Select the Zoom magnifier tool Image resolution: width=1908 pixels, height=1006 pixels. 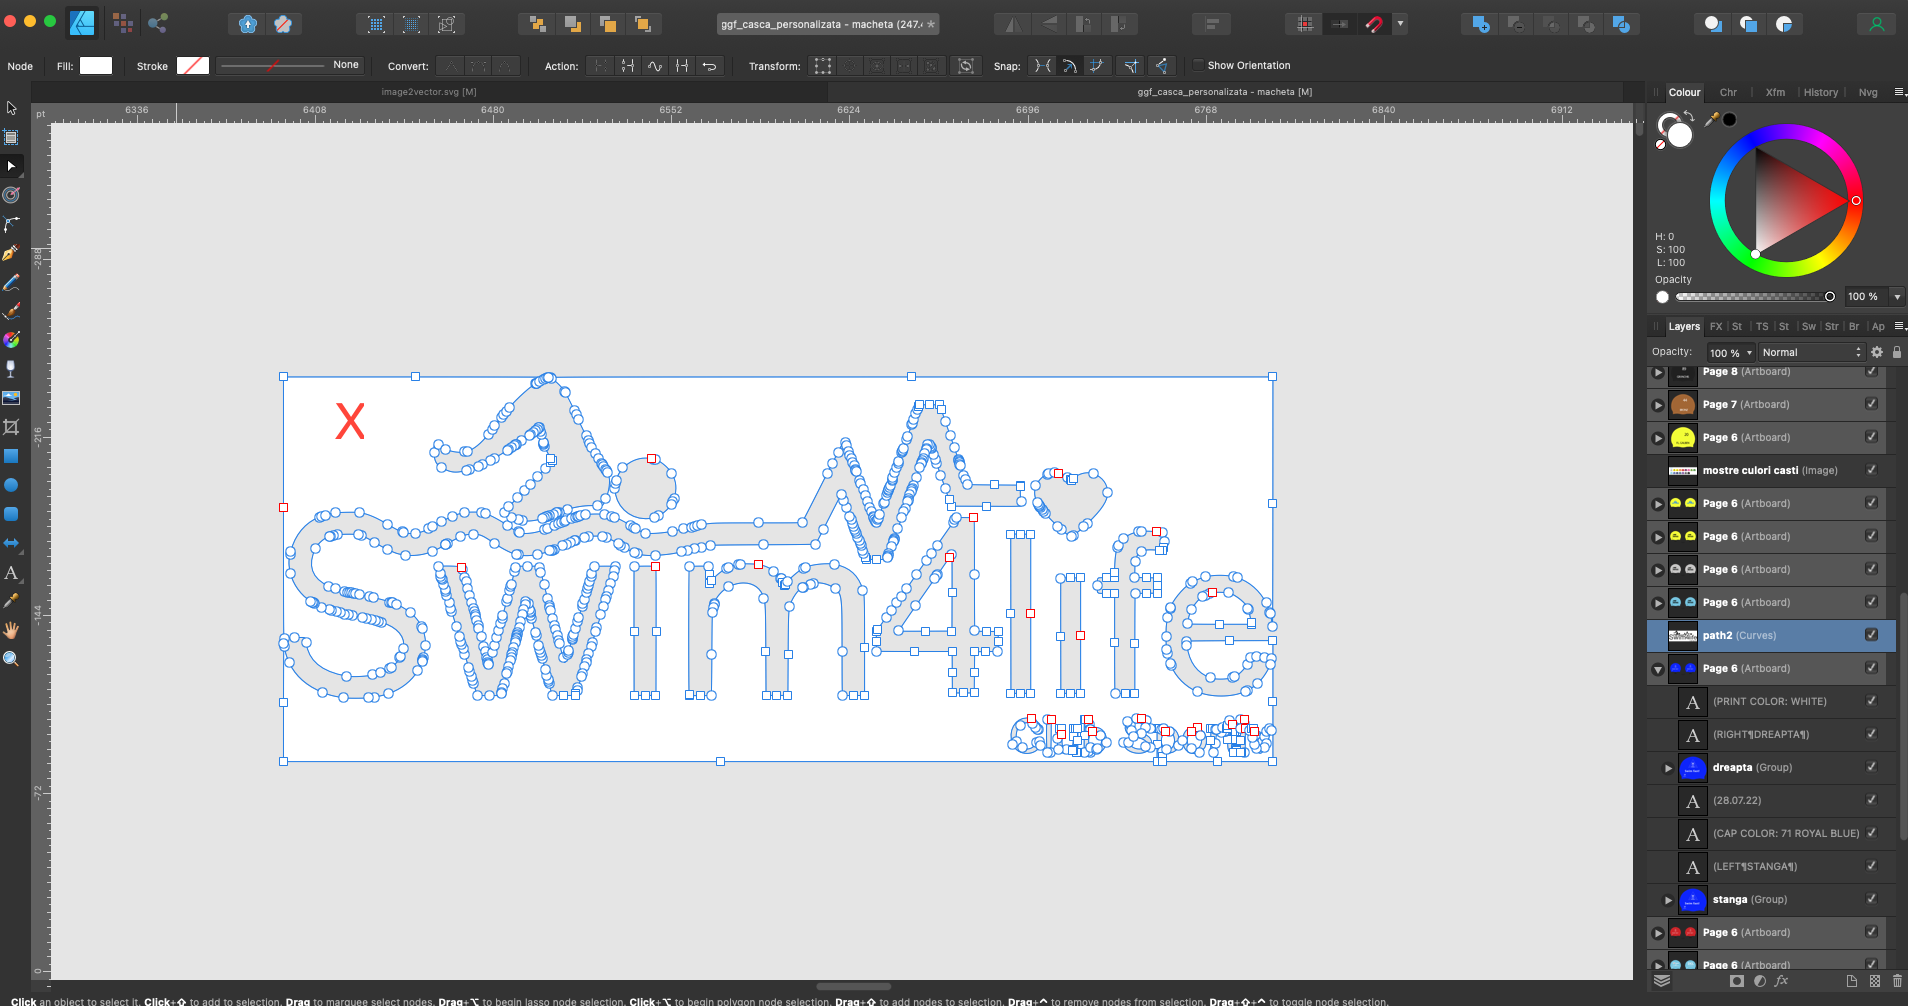tap(12, 659)
